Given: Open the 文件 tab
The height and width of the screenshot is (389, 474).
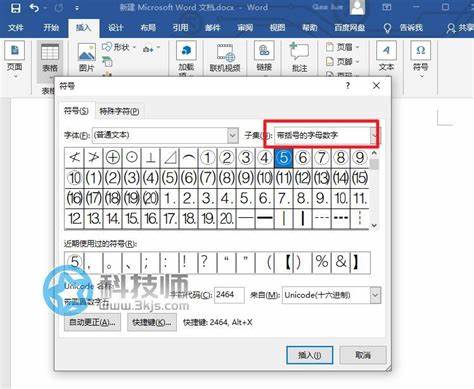Looking at the screenshot, I should pyautogui.click(x=16, y=28).
